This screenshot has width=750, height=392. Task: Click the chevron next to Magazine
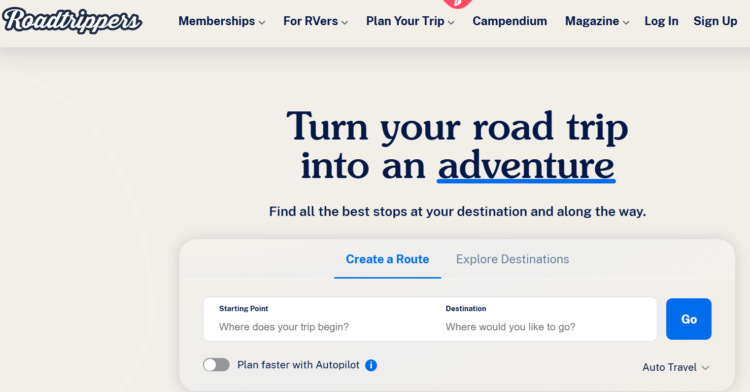click(626, 22)
